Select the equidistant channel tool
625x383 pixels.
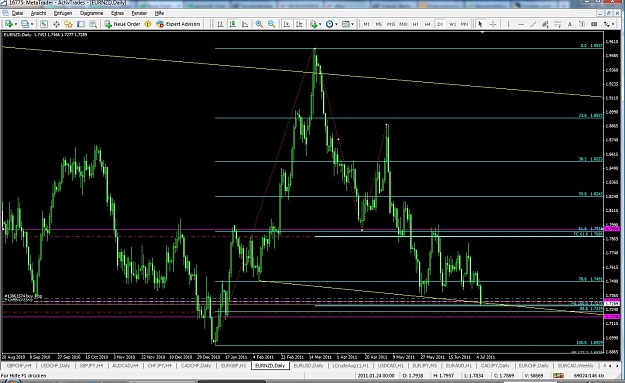pyautogui.click(x=545, y=24)
